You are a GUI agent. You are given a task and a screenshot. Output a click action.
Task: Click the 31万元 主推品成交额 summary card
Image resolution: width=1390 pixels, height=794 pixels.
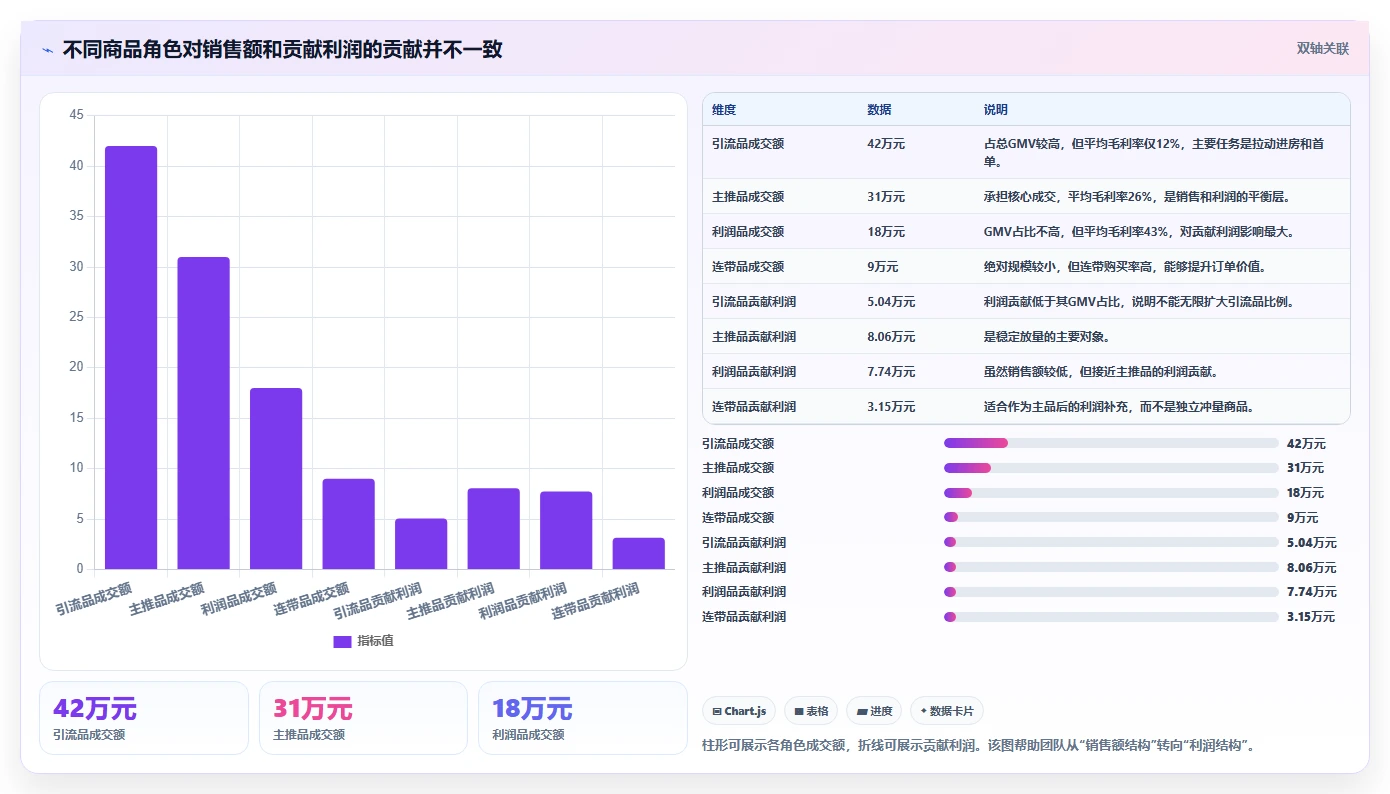click(x=363, y=718)
